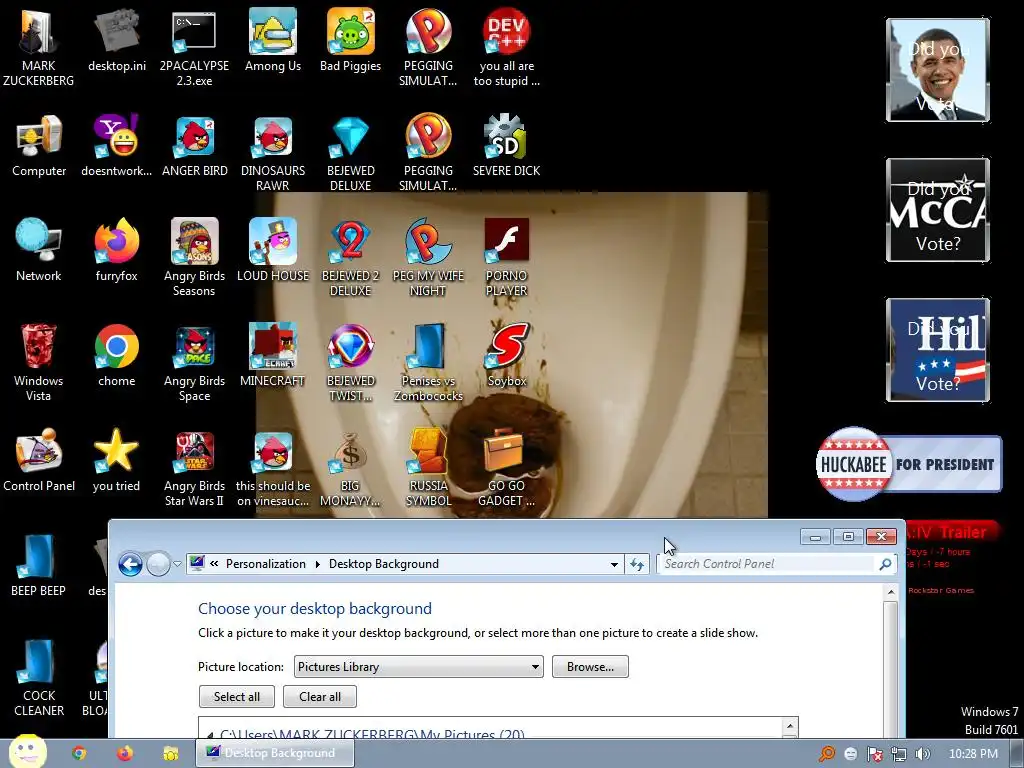Click the Hillary 'Did you Vote?' gadget
1024x768 pixels.
coord(938,350)
